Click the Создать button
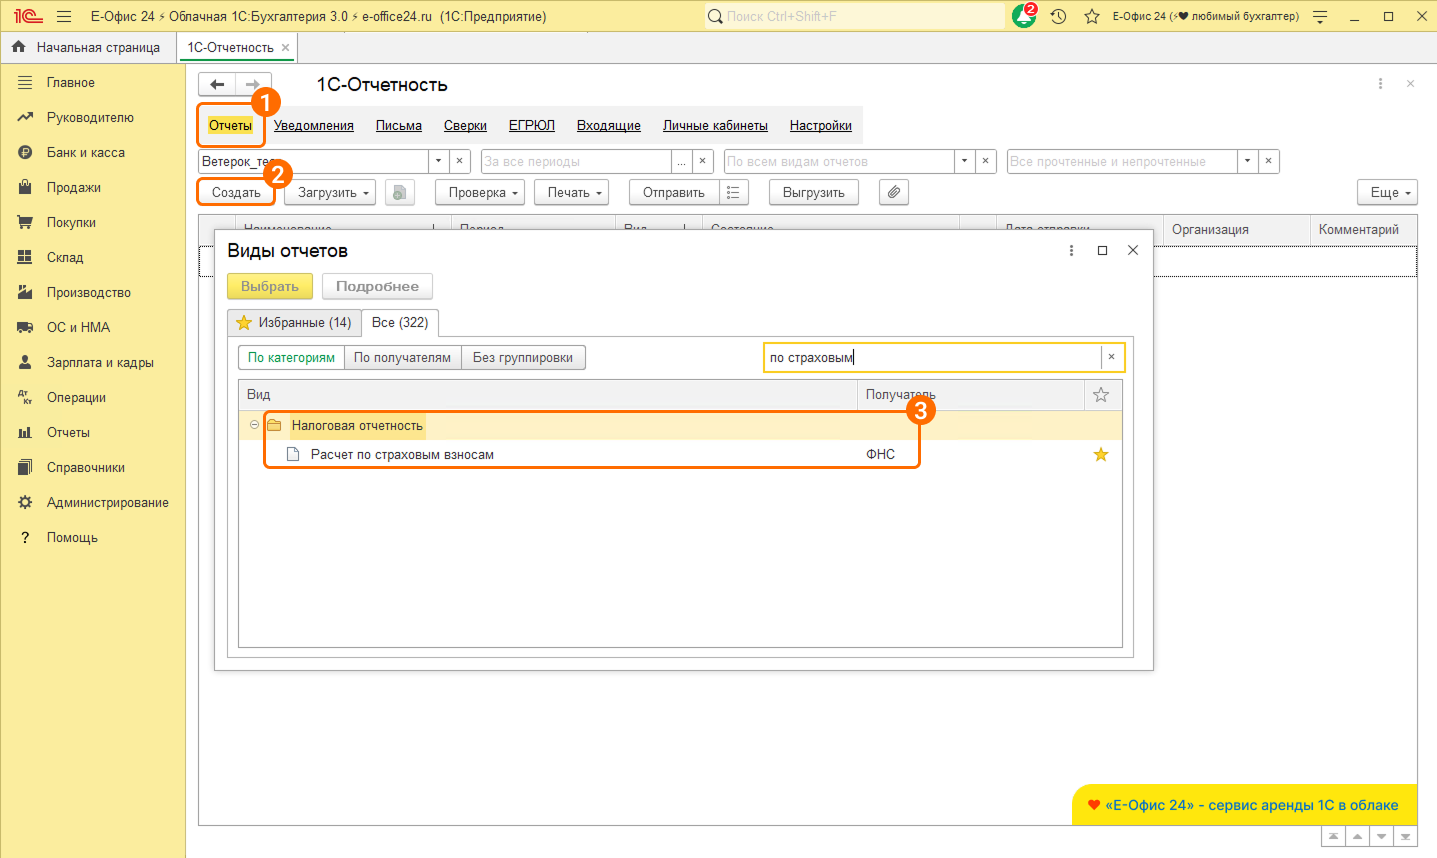 (236, 192)
